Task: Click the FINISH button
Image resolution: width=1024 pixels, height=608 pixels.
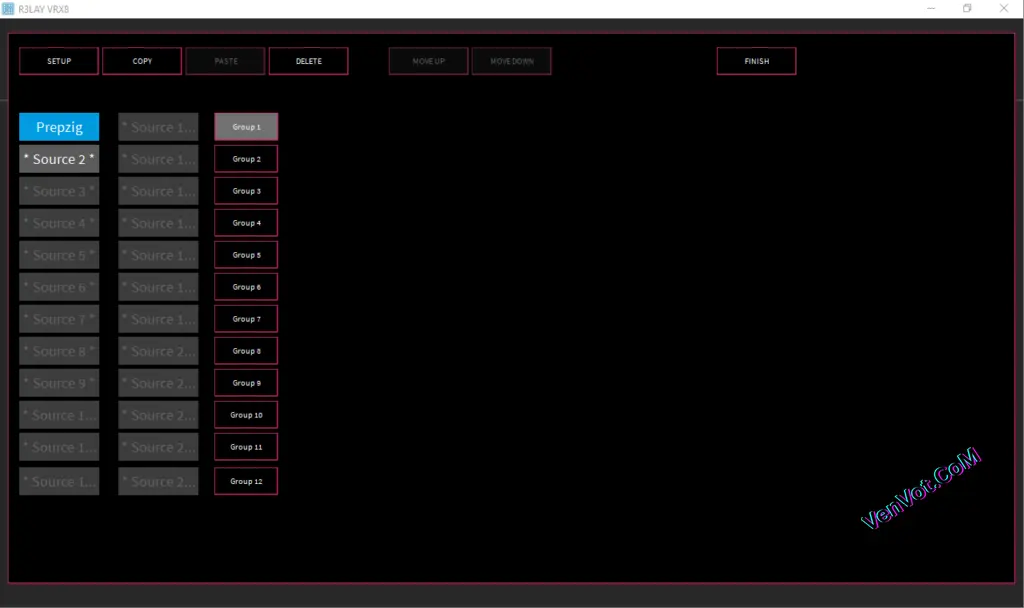Action: coord(756,61)
